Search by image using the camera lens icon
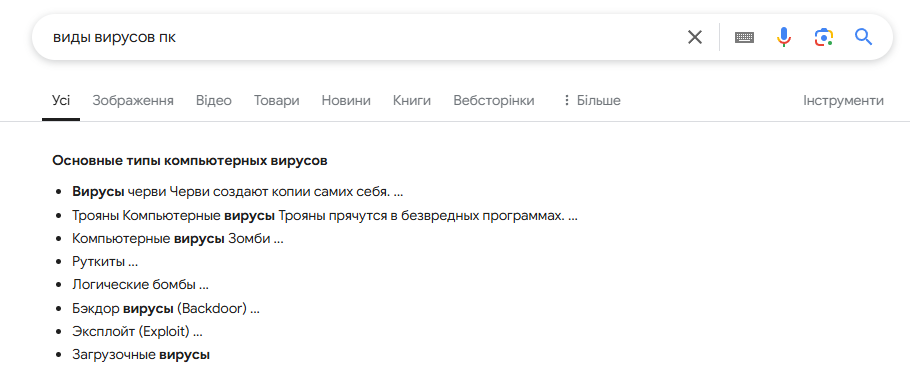The height and width of the screenshot is (370, 910). tap(824, 38)
